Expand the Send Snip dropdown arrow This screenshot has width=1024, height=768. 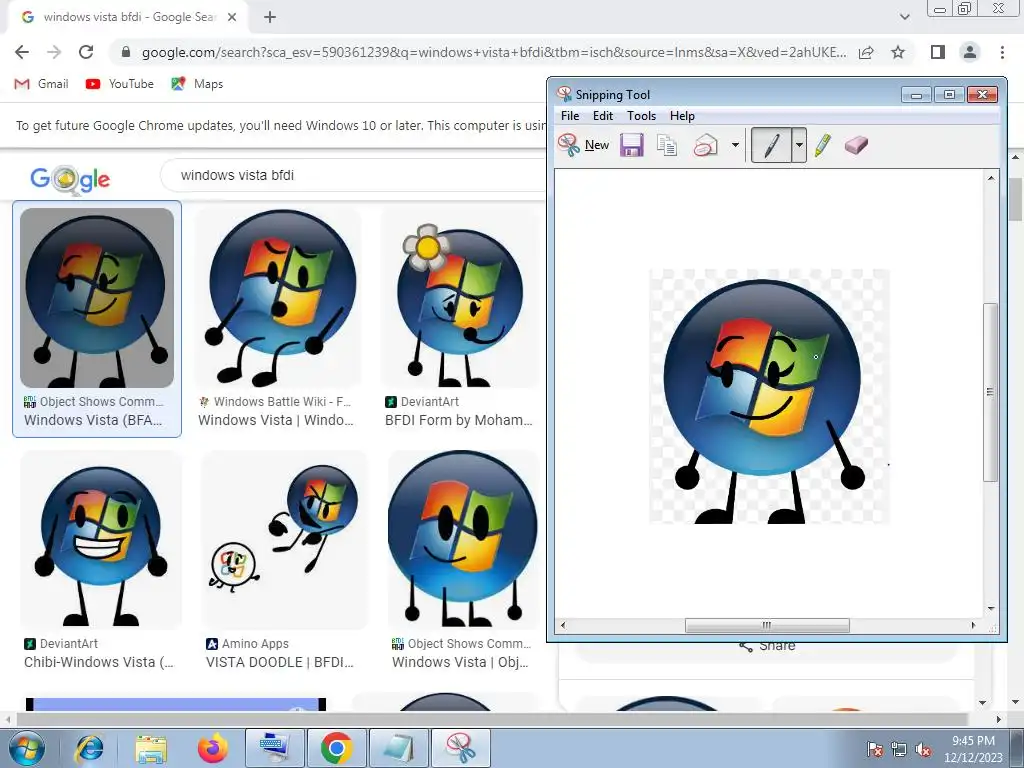735,145
